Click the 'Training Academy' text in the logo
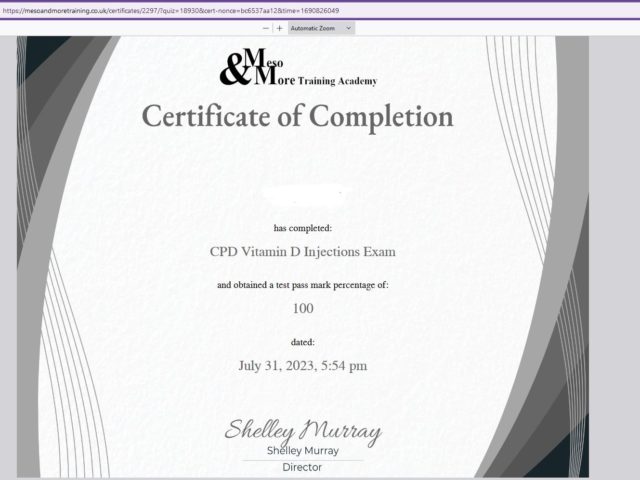This screenshot has width=640, height=480. (338, 81)
